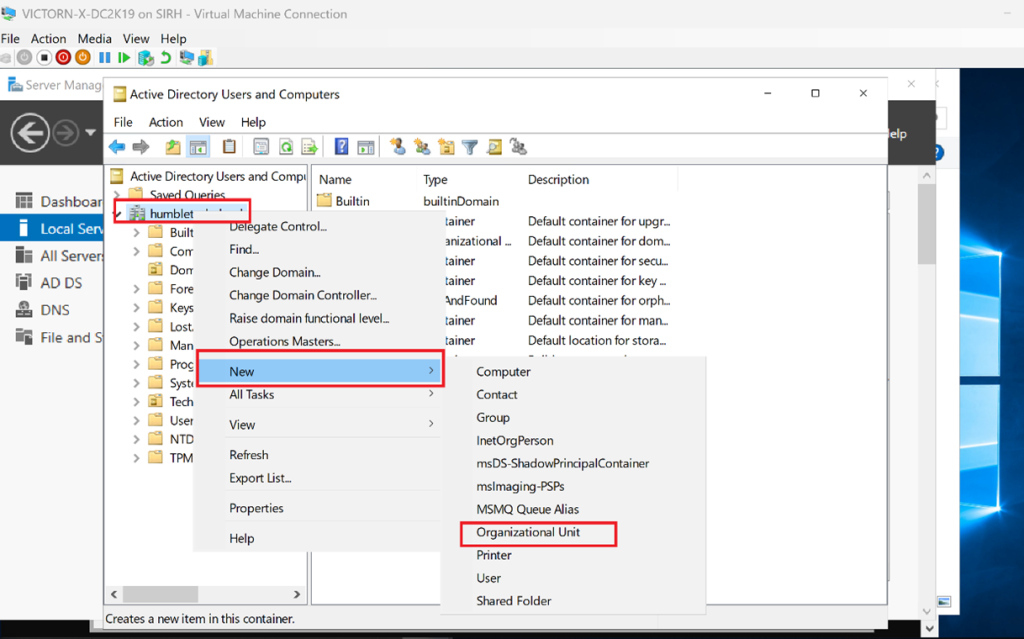Click the tree pane horizontal scrollbar thumb
The image size is (1024, 639).
pyautogui.click(x=161, y=594)
